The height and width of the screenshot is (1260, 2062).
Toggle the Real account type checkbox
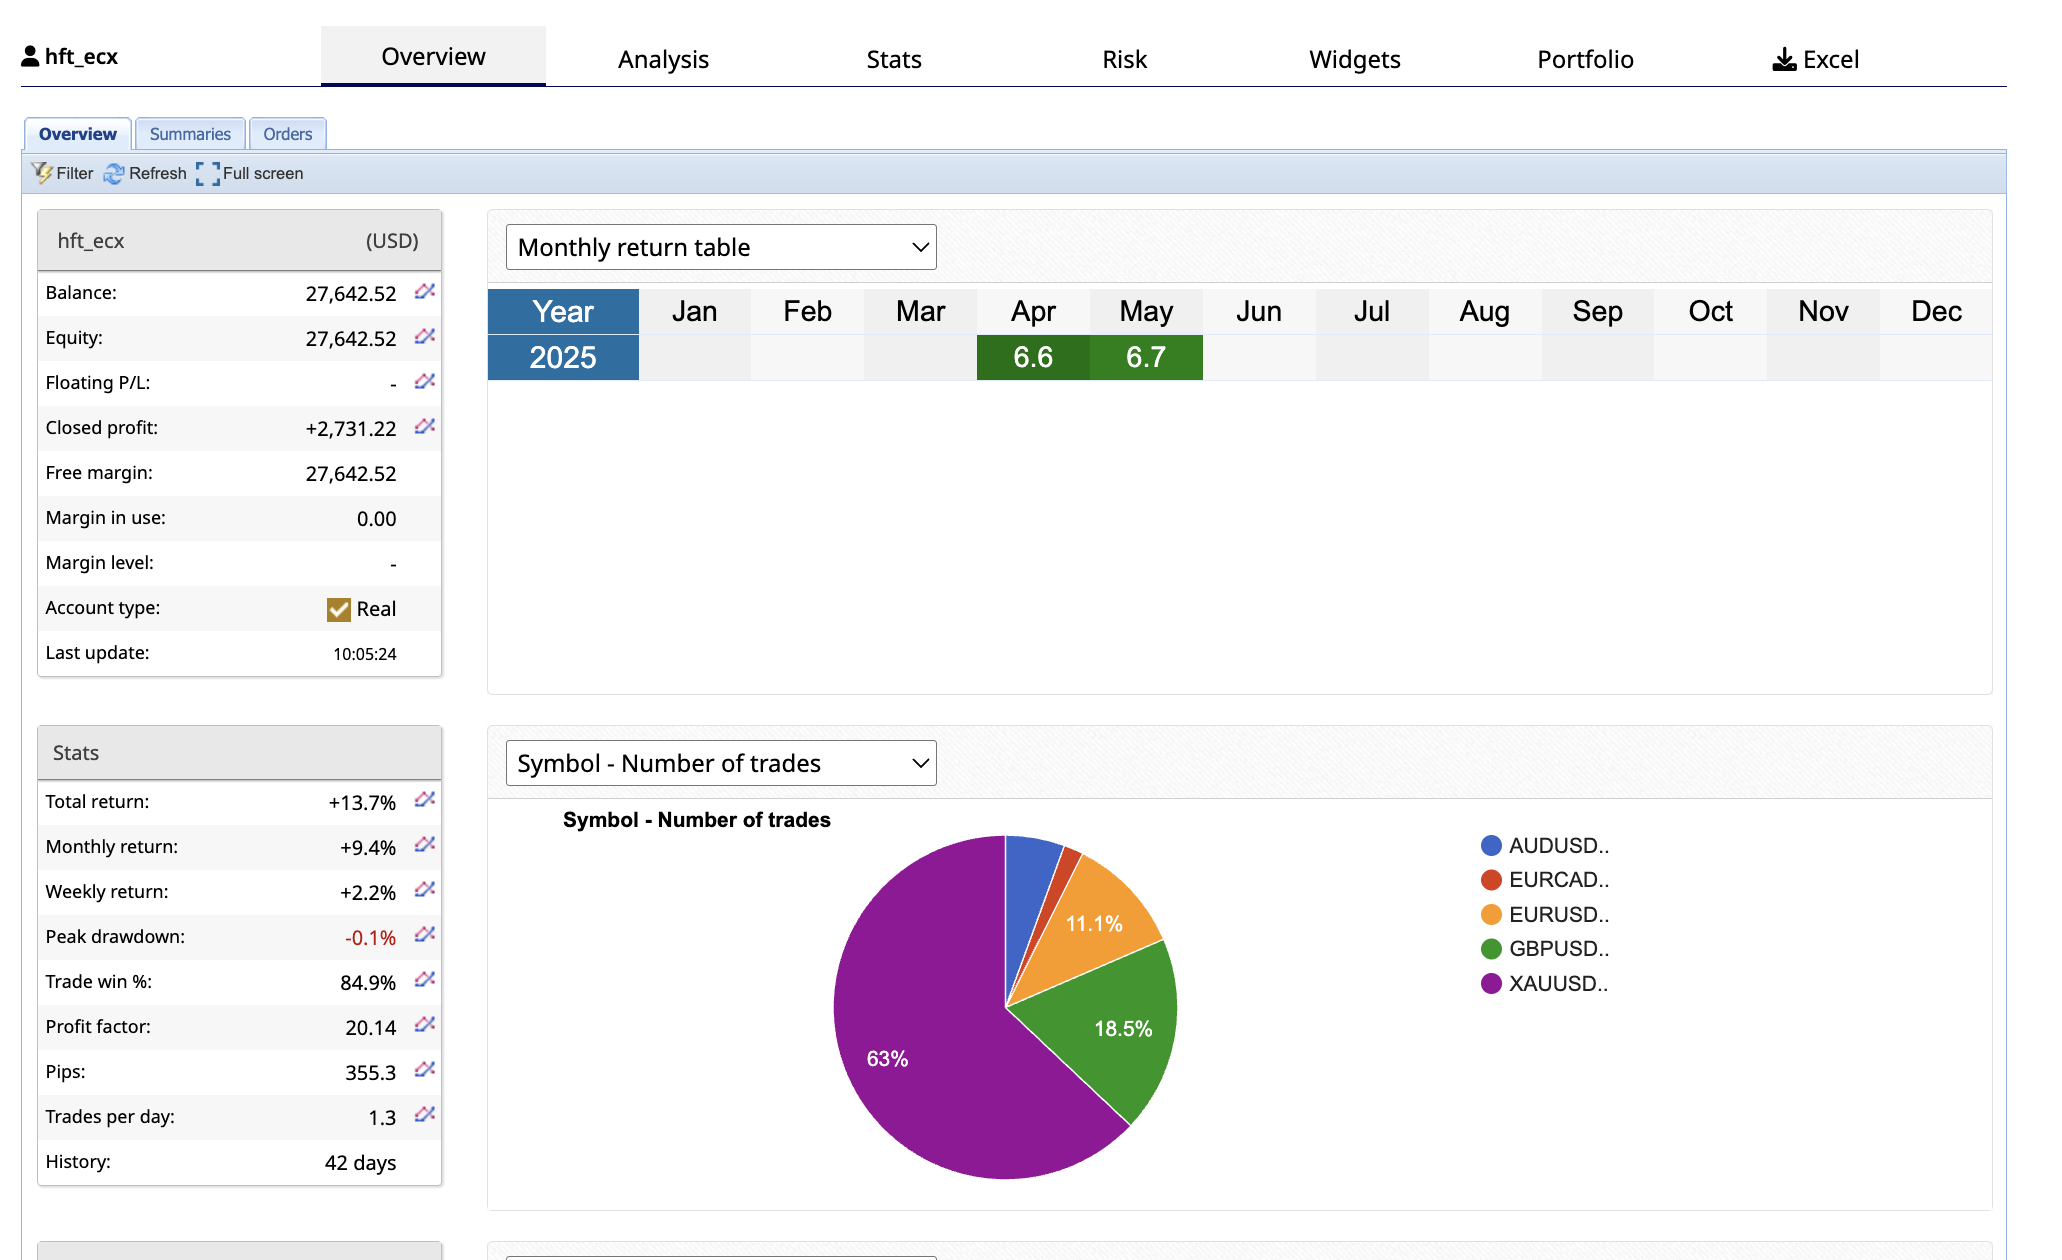339,609
